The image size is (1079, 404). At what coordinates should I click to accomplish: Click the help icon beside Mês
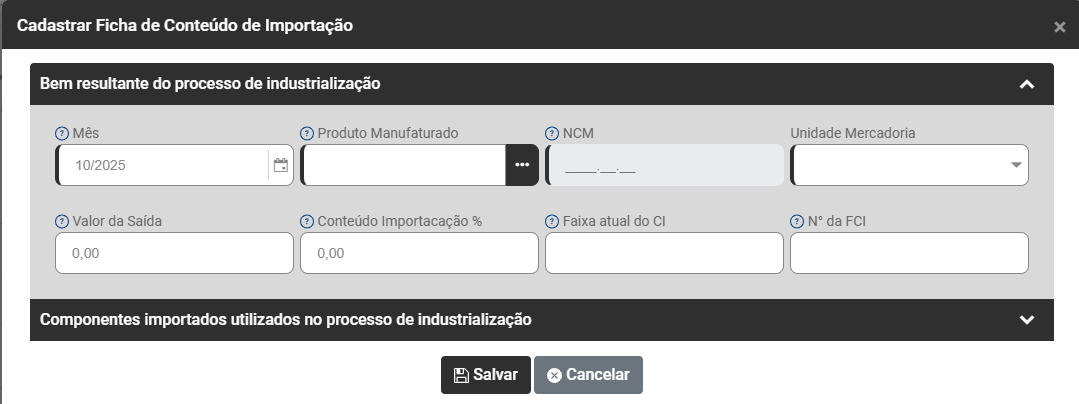pos(62,133)
